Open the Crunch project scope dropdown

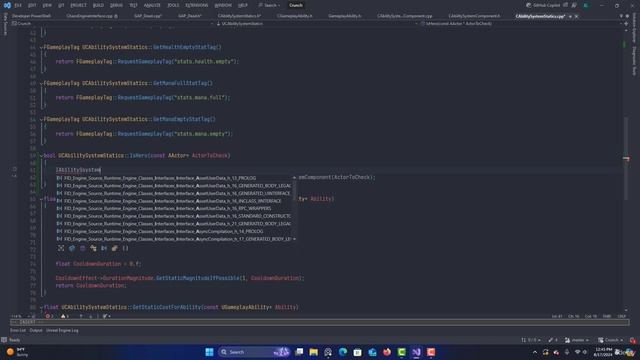(x=112, y=24)
